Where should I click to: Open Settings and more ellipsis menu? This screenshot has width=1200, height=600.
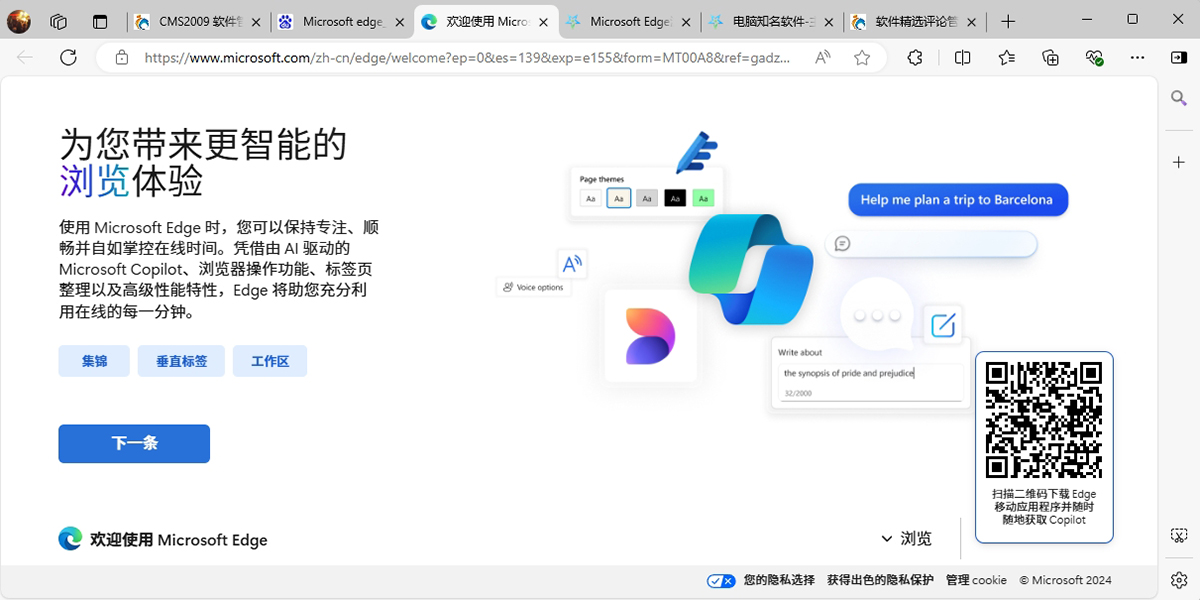[1138, 58]
